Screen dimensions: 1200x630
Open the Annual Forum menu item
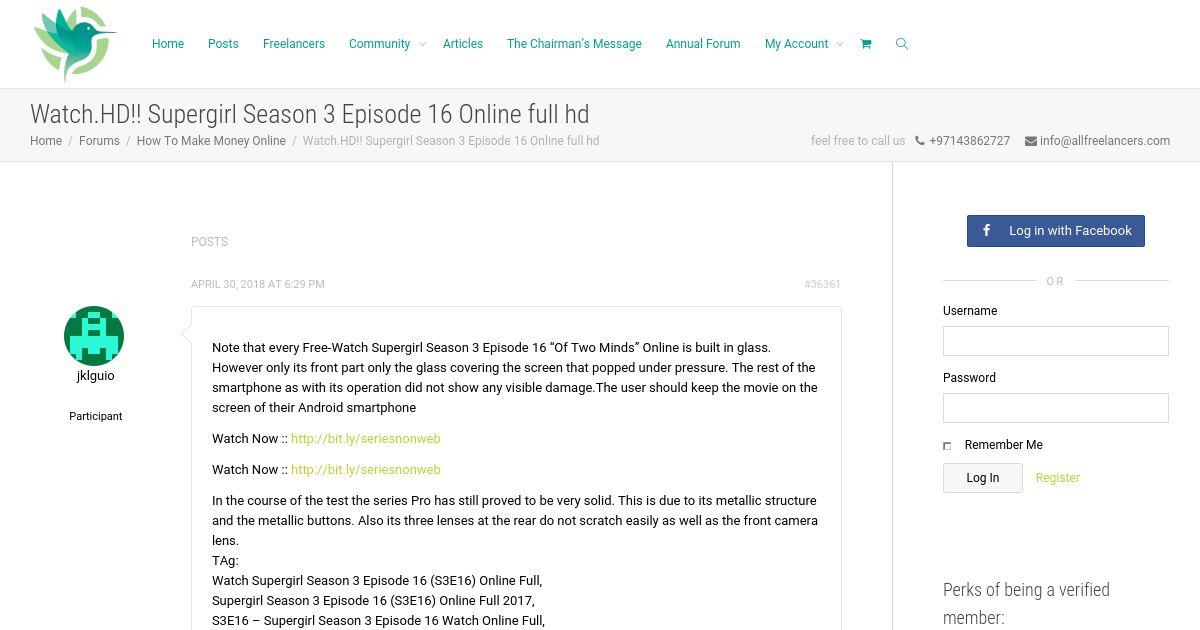(x=703, y=44)
